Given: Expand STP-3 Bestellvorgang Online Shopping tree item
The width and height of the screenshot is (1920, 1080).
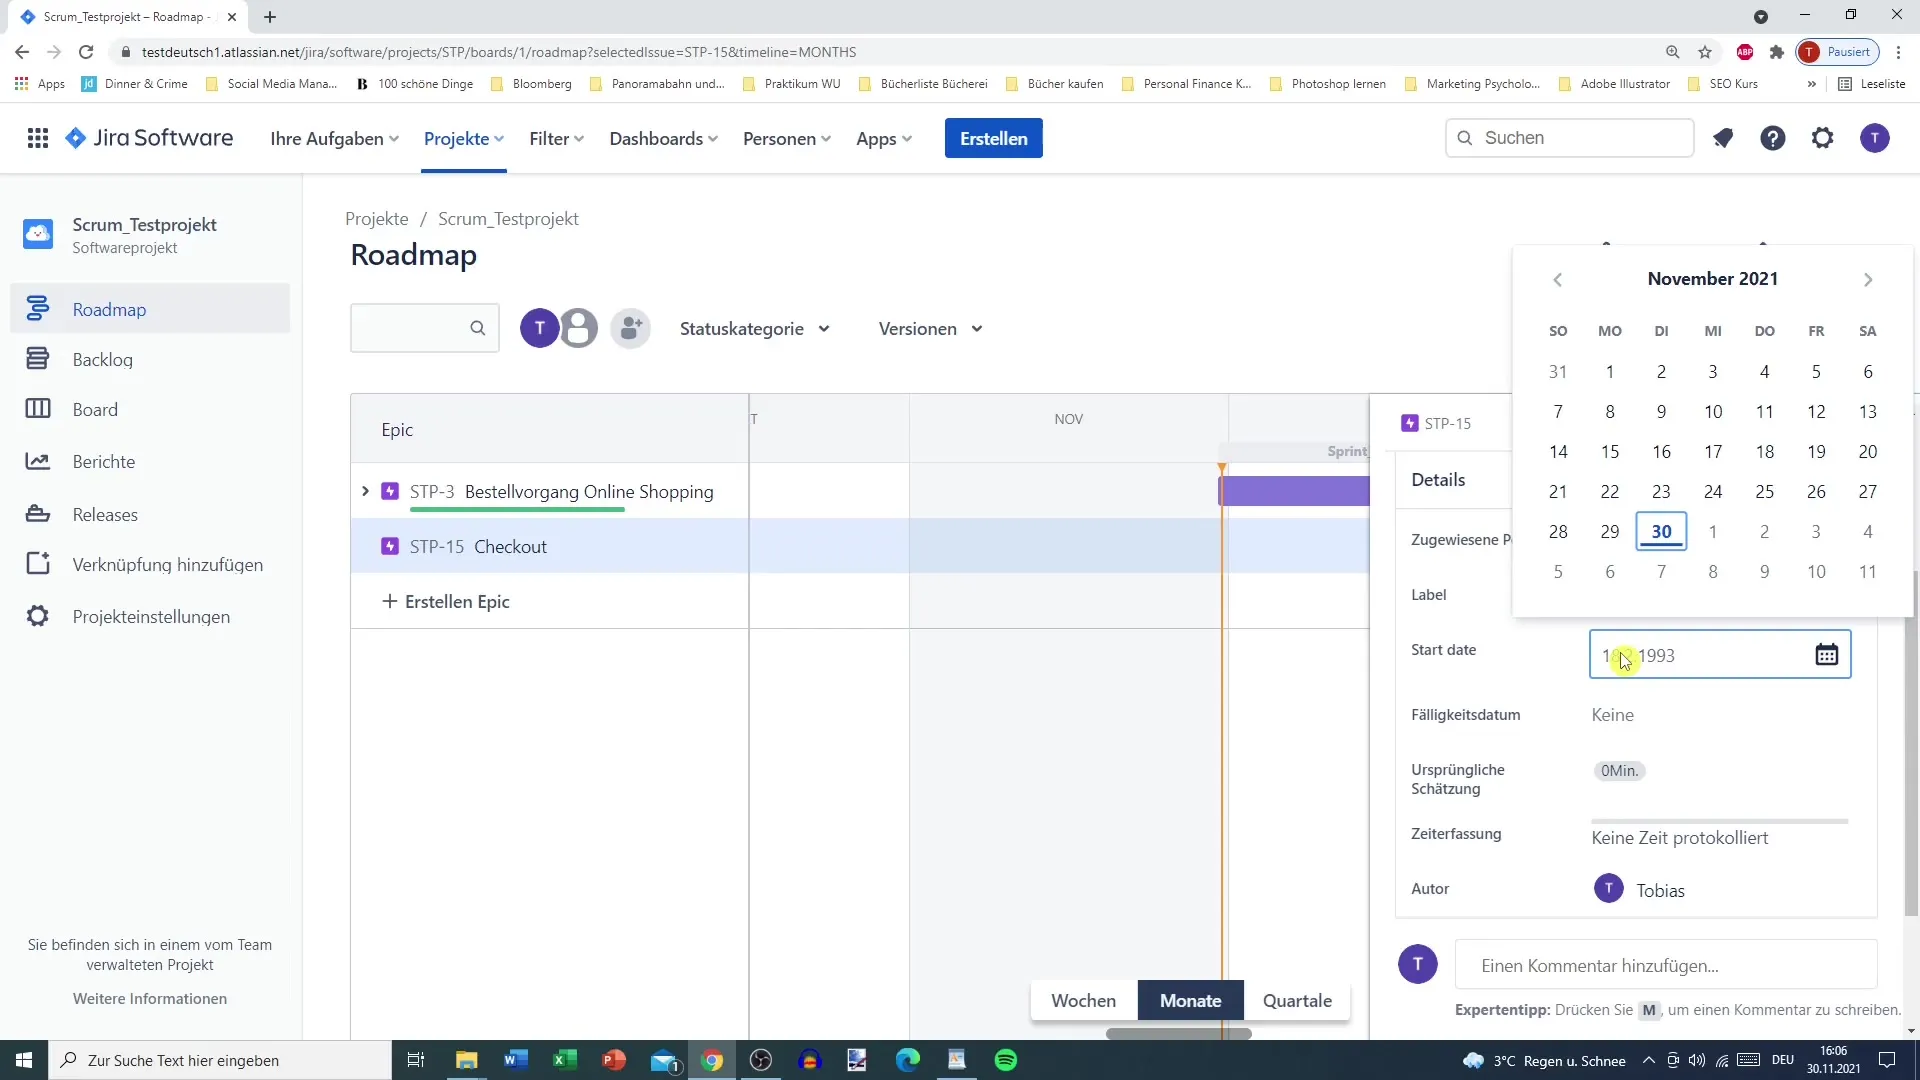Looking at the screenshot, I should coord(367,491).
